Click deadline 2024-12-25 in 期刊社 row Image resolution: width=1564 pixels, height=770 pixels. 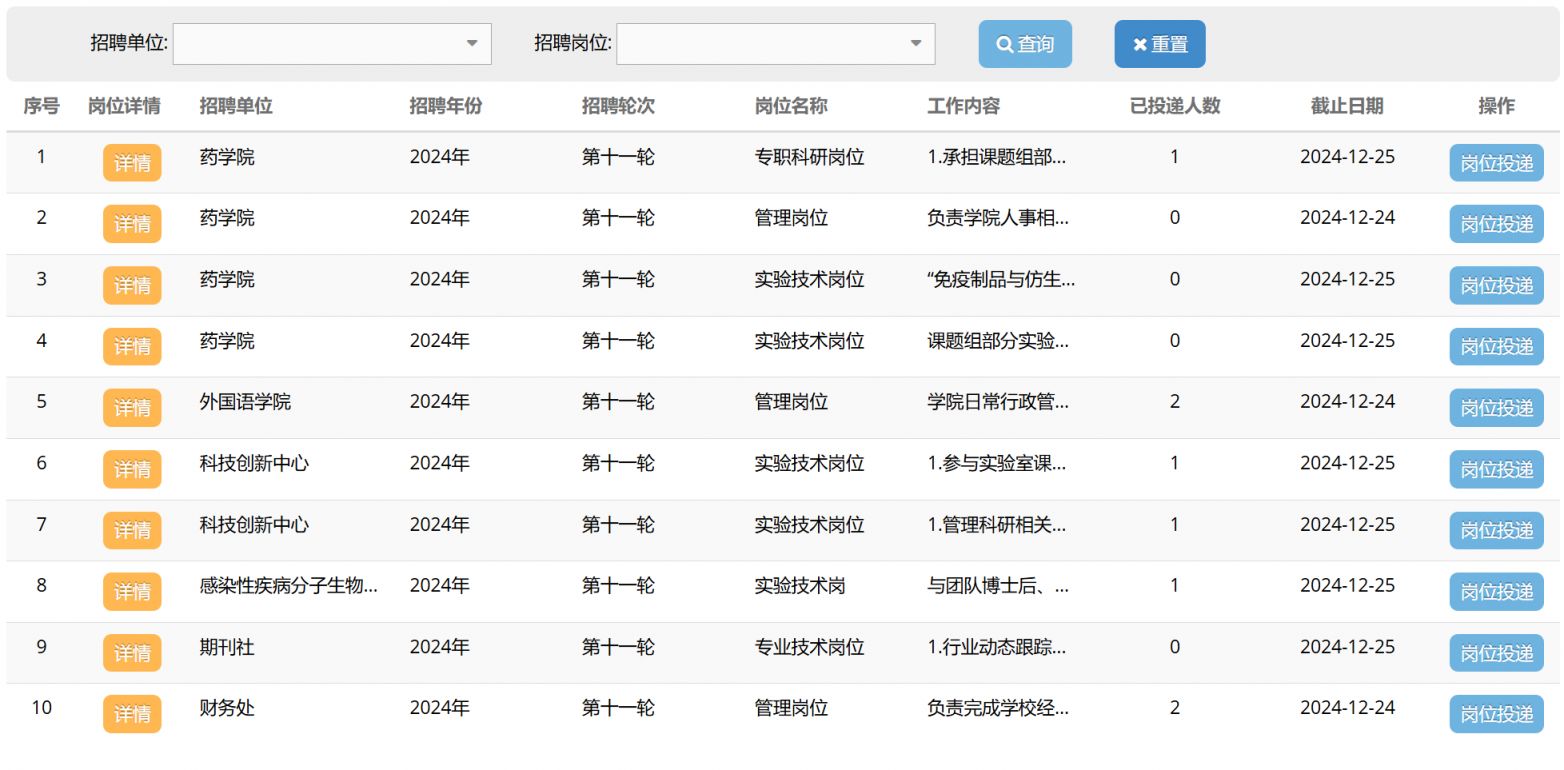click(x=1347, y=647)
